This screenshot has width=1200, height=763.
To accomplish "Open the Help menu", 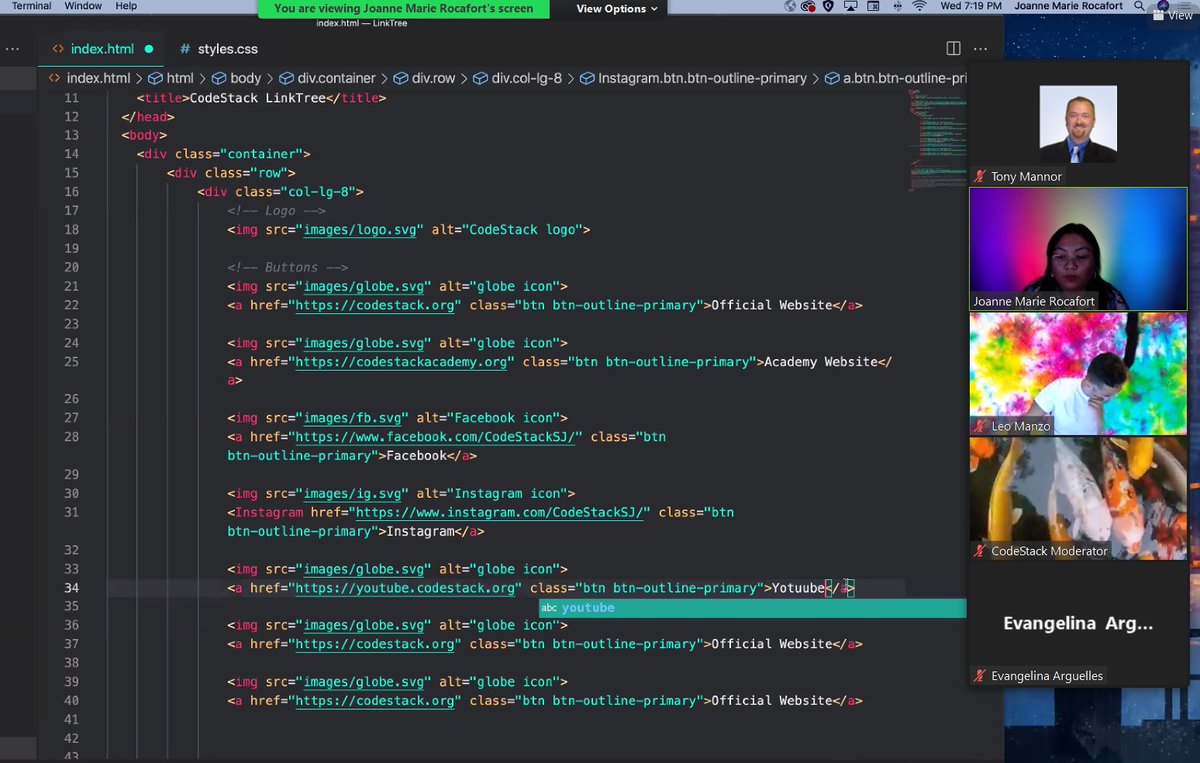I will coord(126,6).
